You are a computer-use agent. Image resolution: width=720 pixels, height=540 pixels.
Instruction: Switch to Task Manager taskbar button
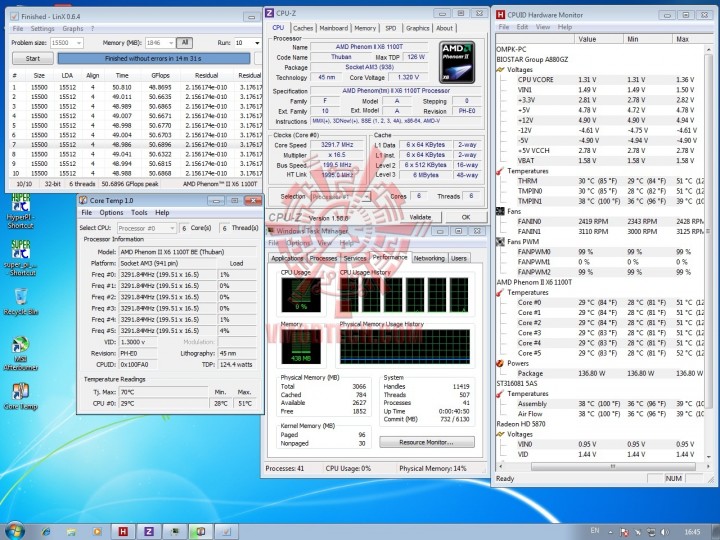pyautogui.click(x=175, y=532)
